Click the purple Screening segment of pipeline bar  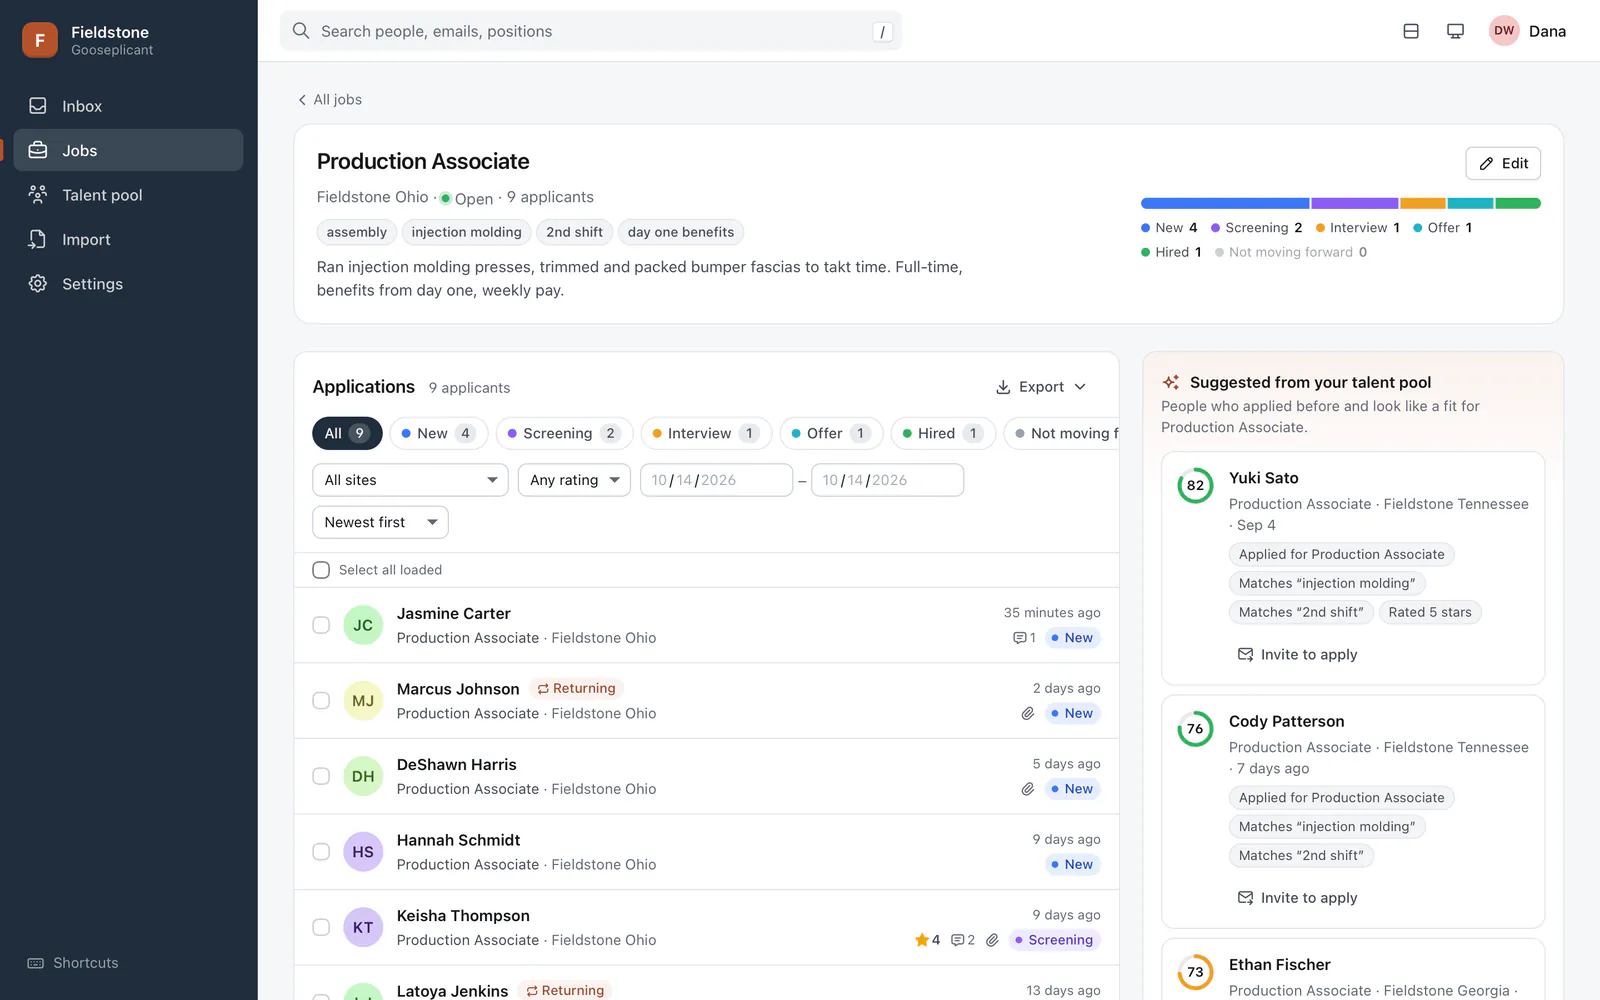(x=1355, y=203)
